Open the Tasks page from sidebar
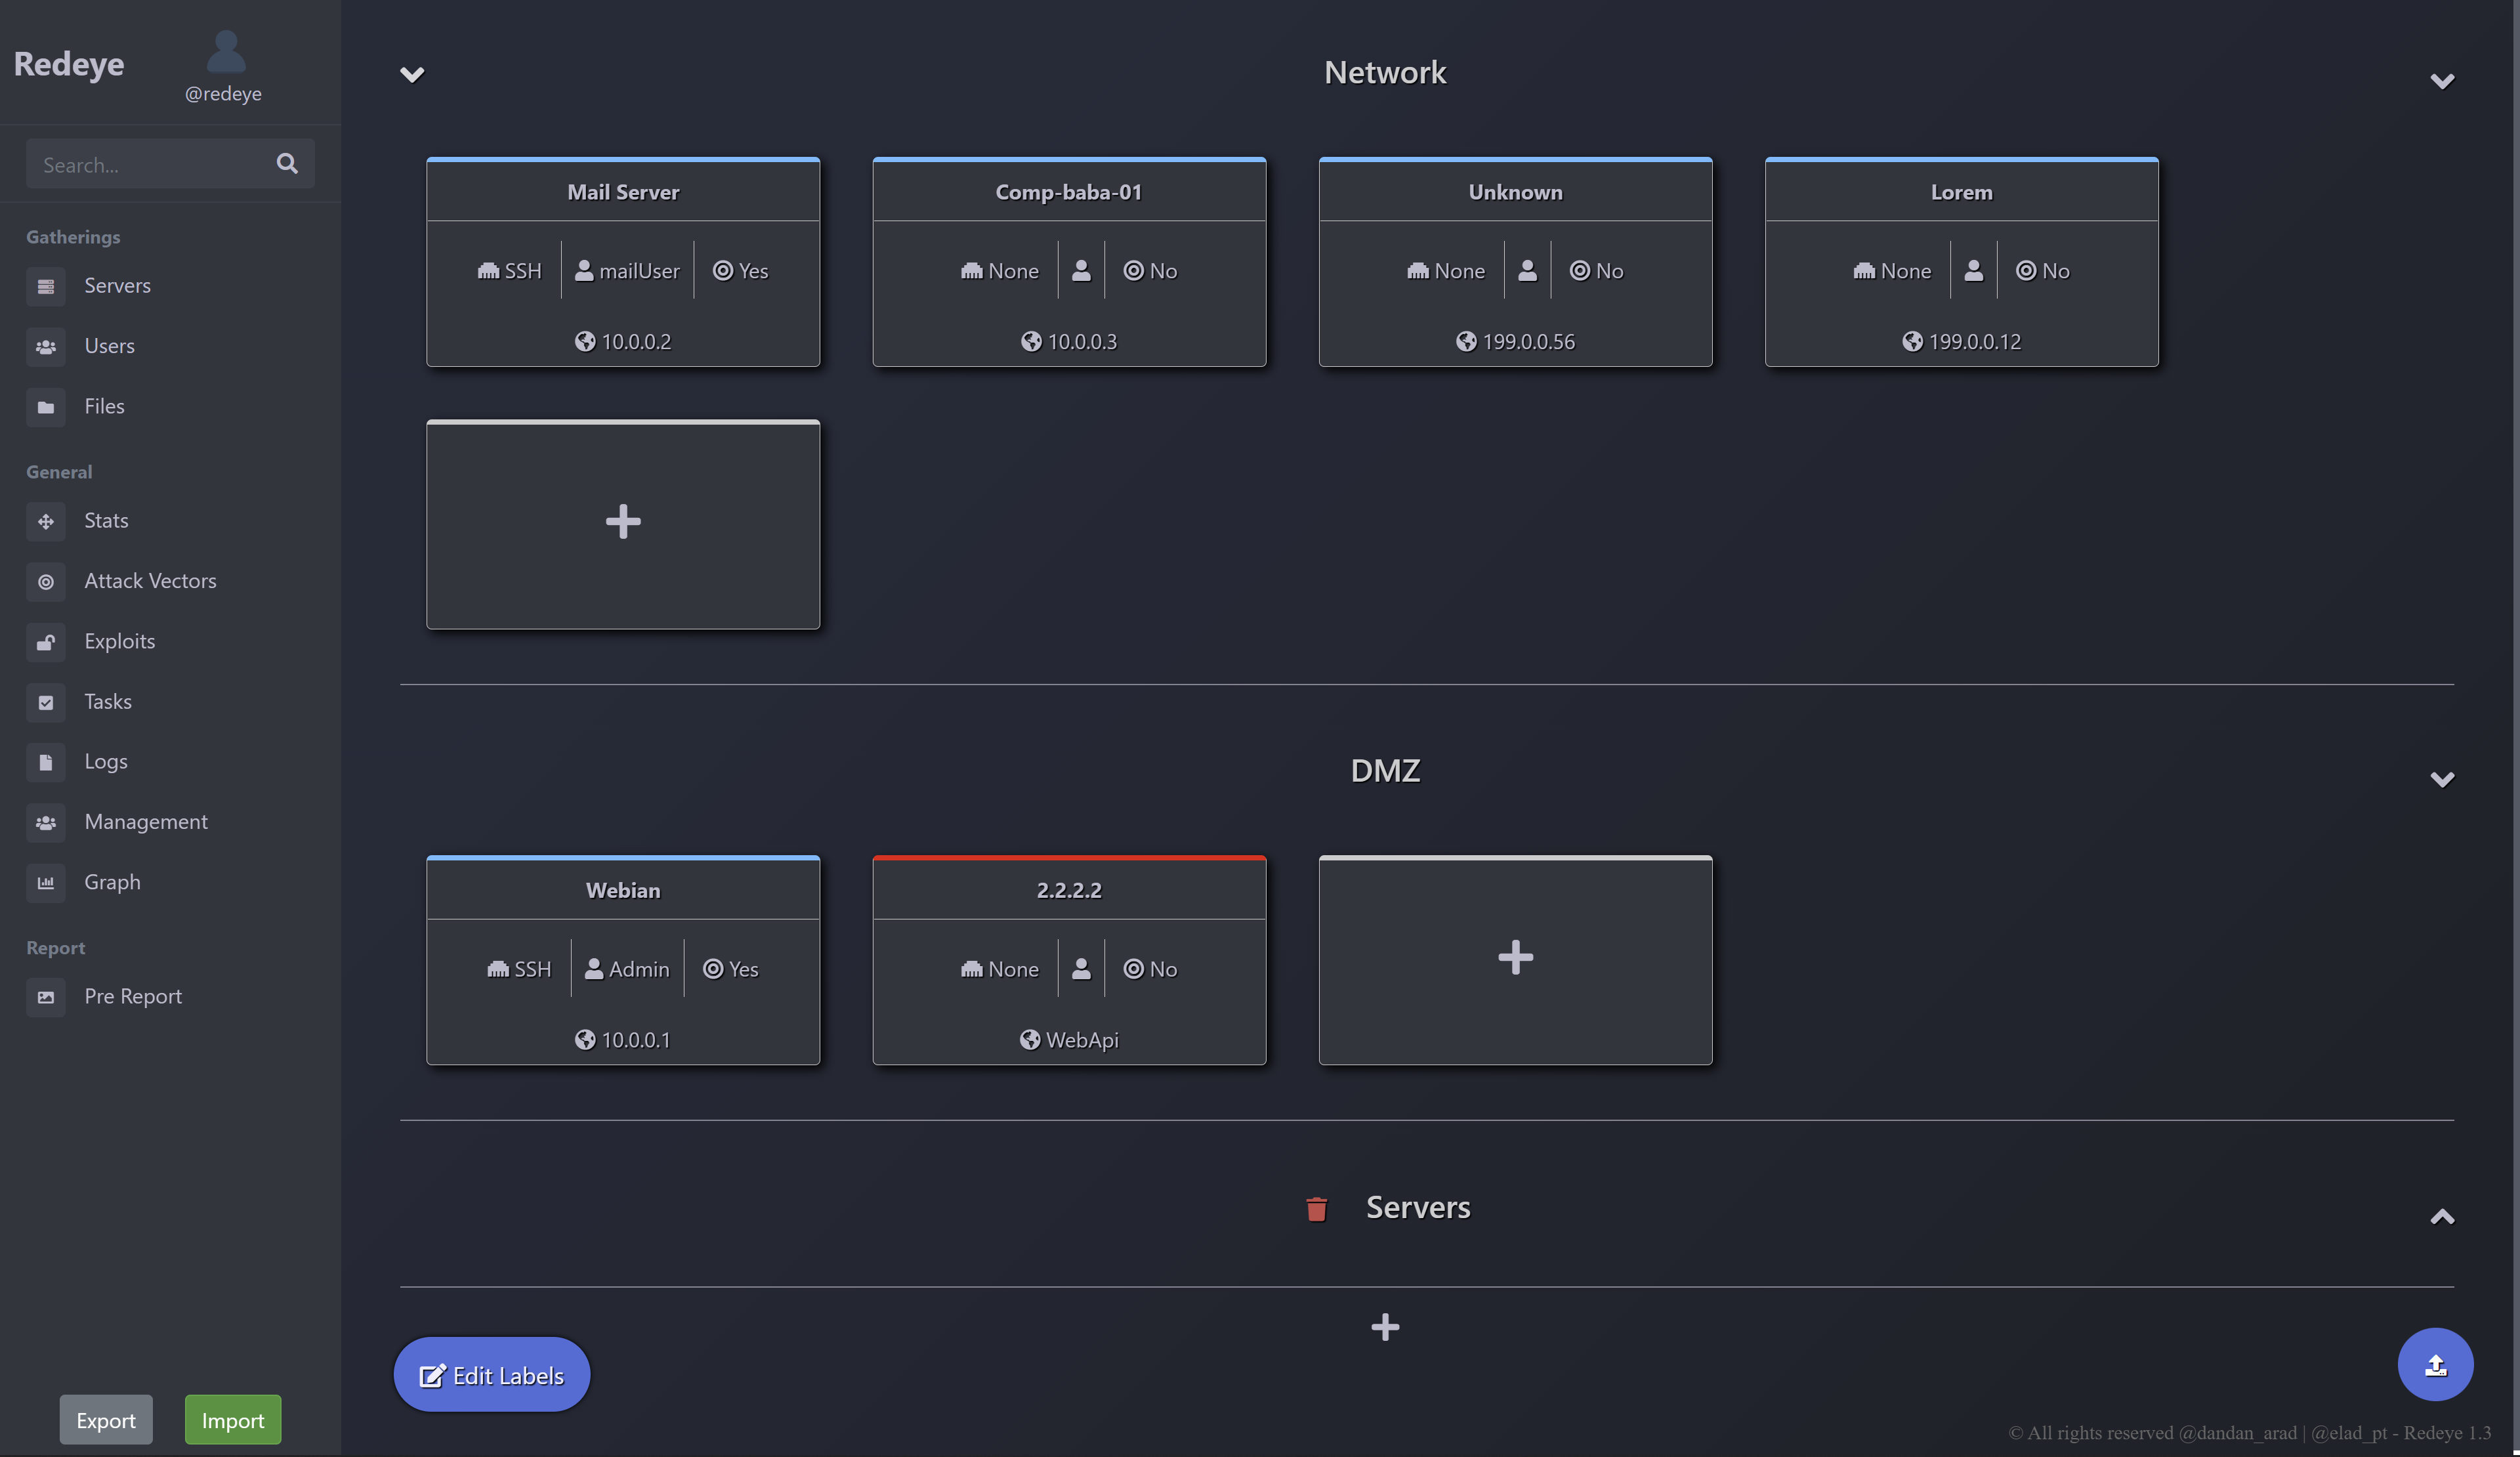2520x1457 pixels. click(107, 701)
